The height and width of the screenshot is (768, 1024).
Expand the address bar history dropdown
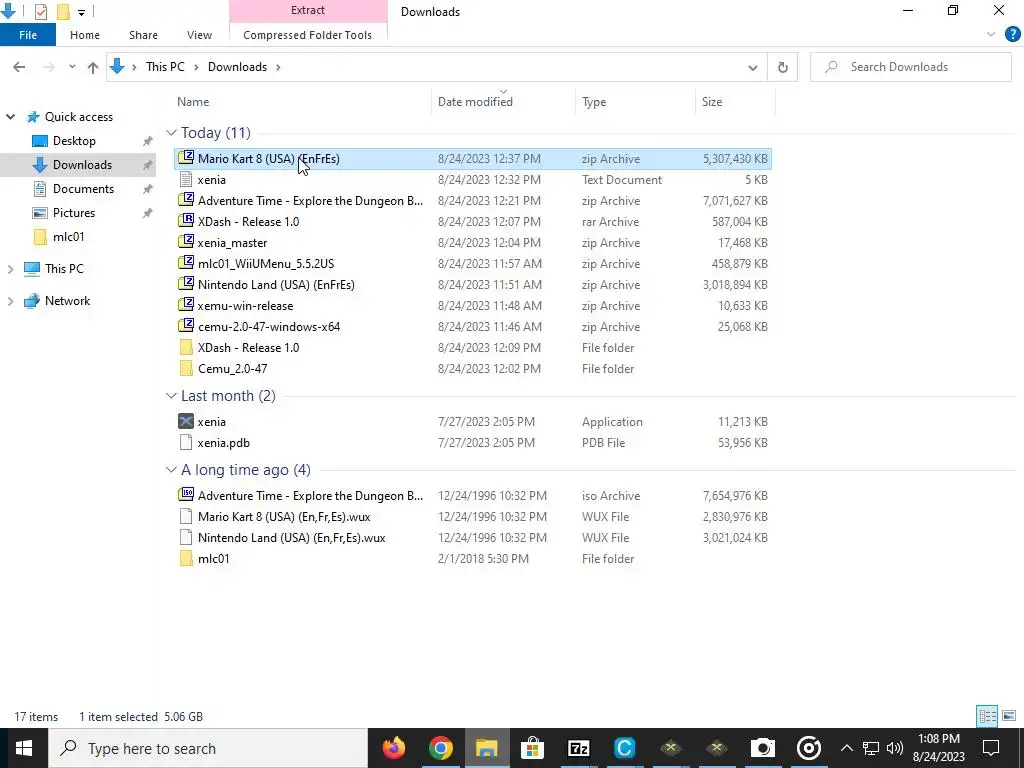tap(752, 67)
